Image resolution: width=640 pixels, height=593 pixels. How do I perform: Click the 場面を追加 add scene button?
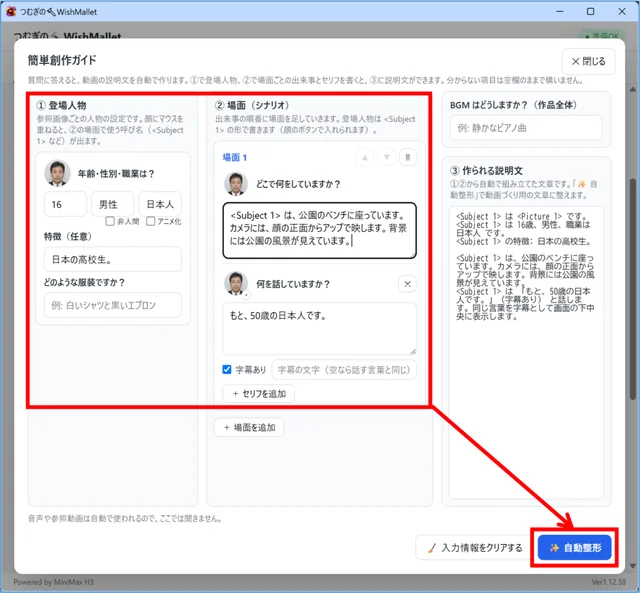[x=249, y=427]
